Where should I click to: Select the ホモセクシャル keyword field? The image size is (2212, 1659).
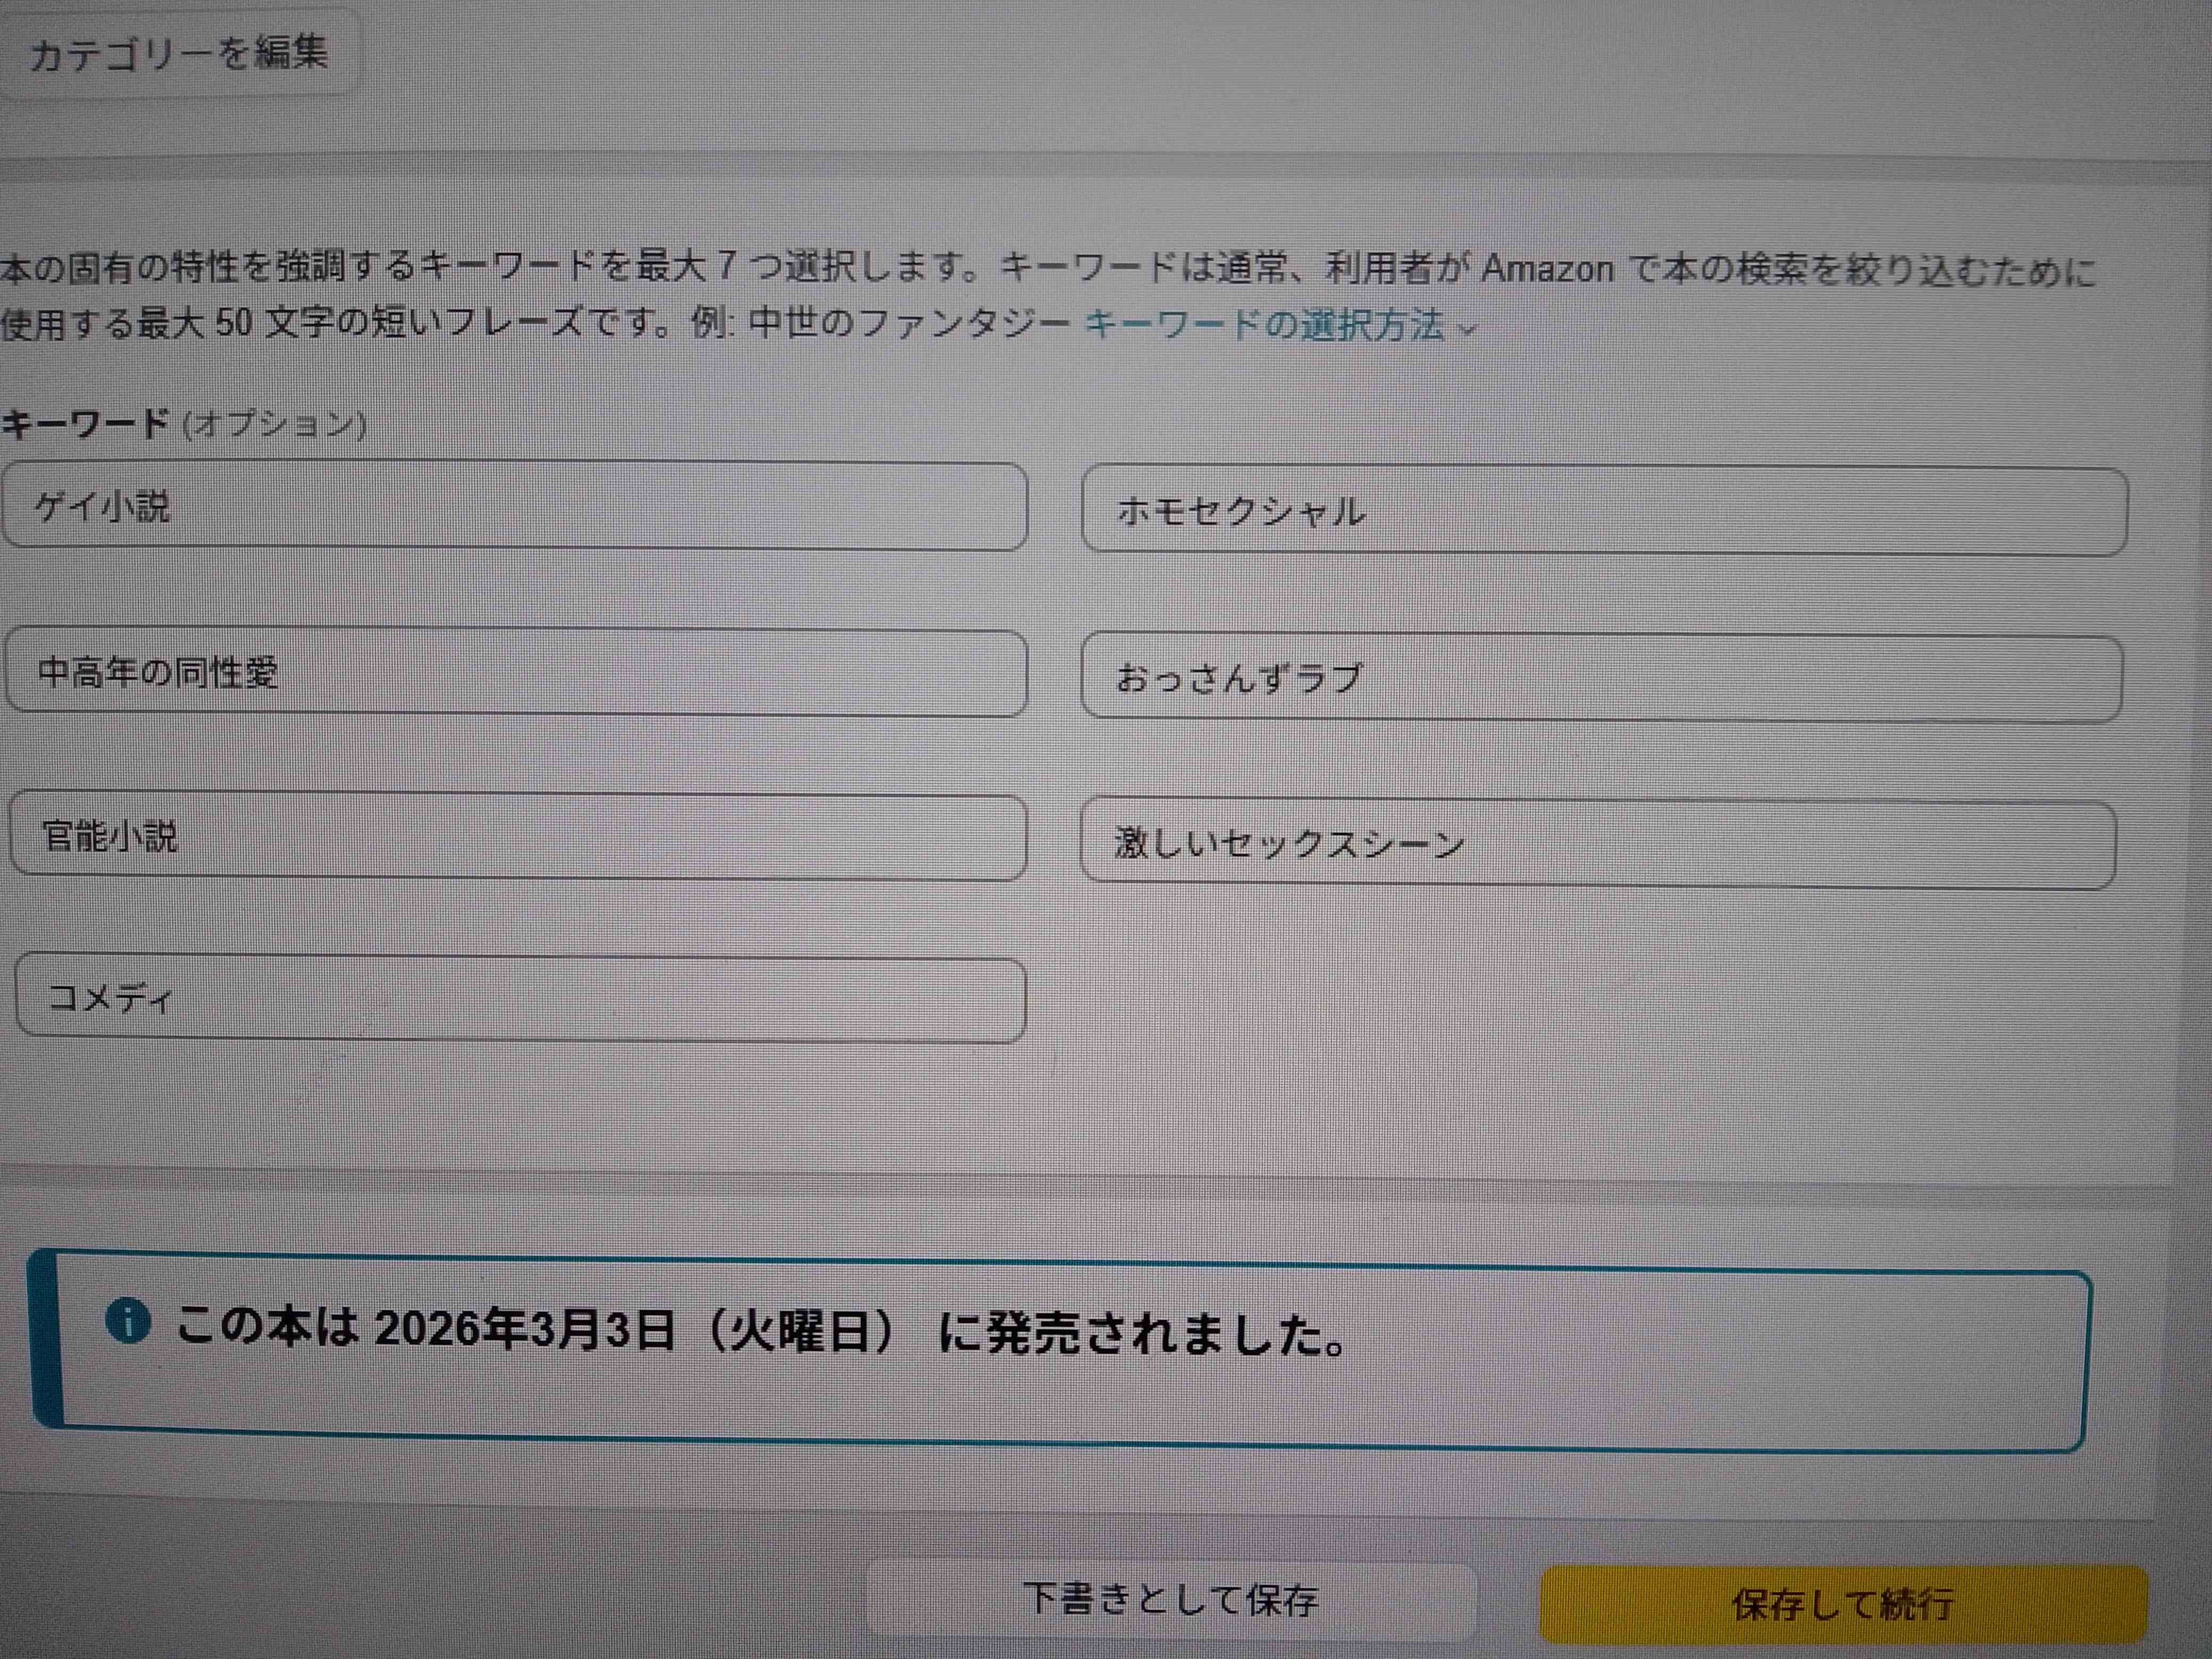point(1604,511)
